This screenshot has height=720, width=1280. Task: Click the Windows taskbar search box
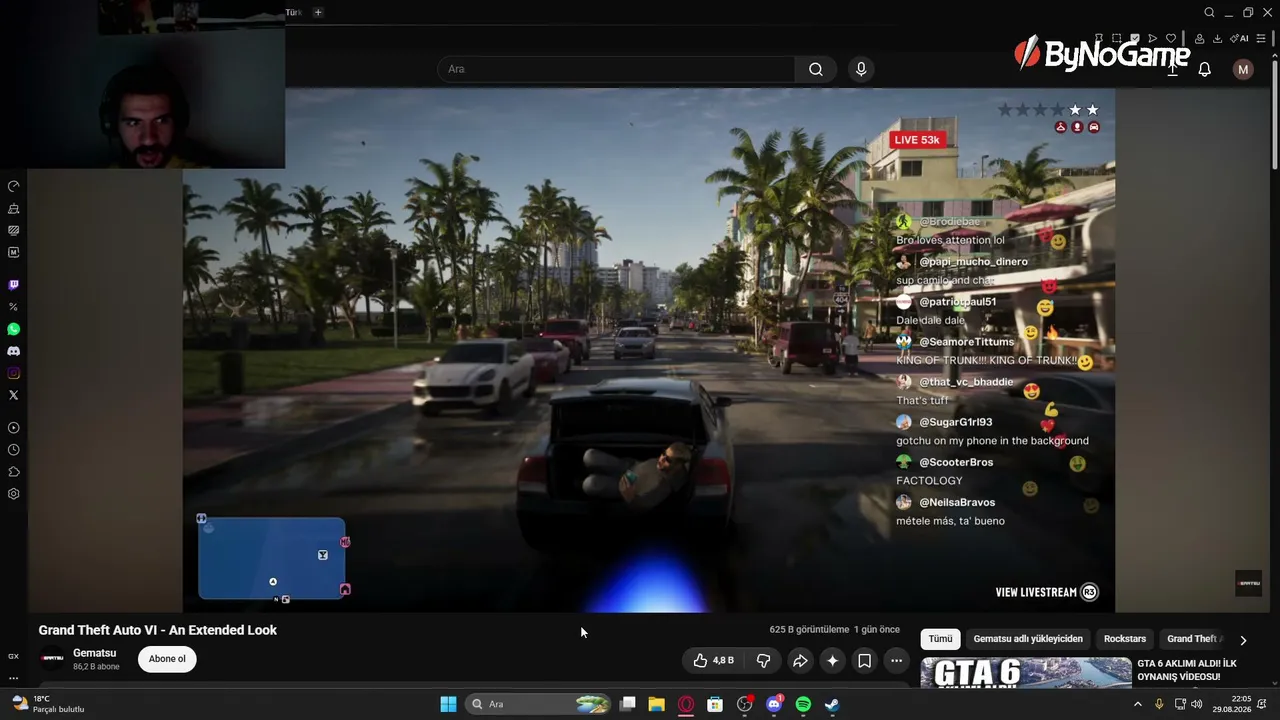point(539,704)
